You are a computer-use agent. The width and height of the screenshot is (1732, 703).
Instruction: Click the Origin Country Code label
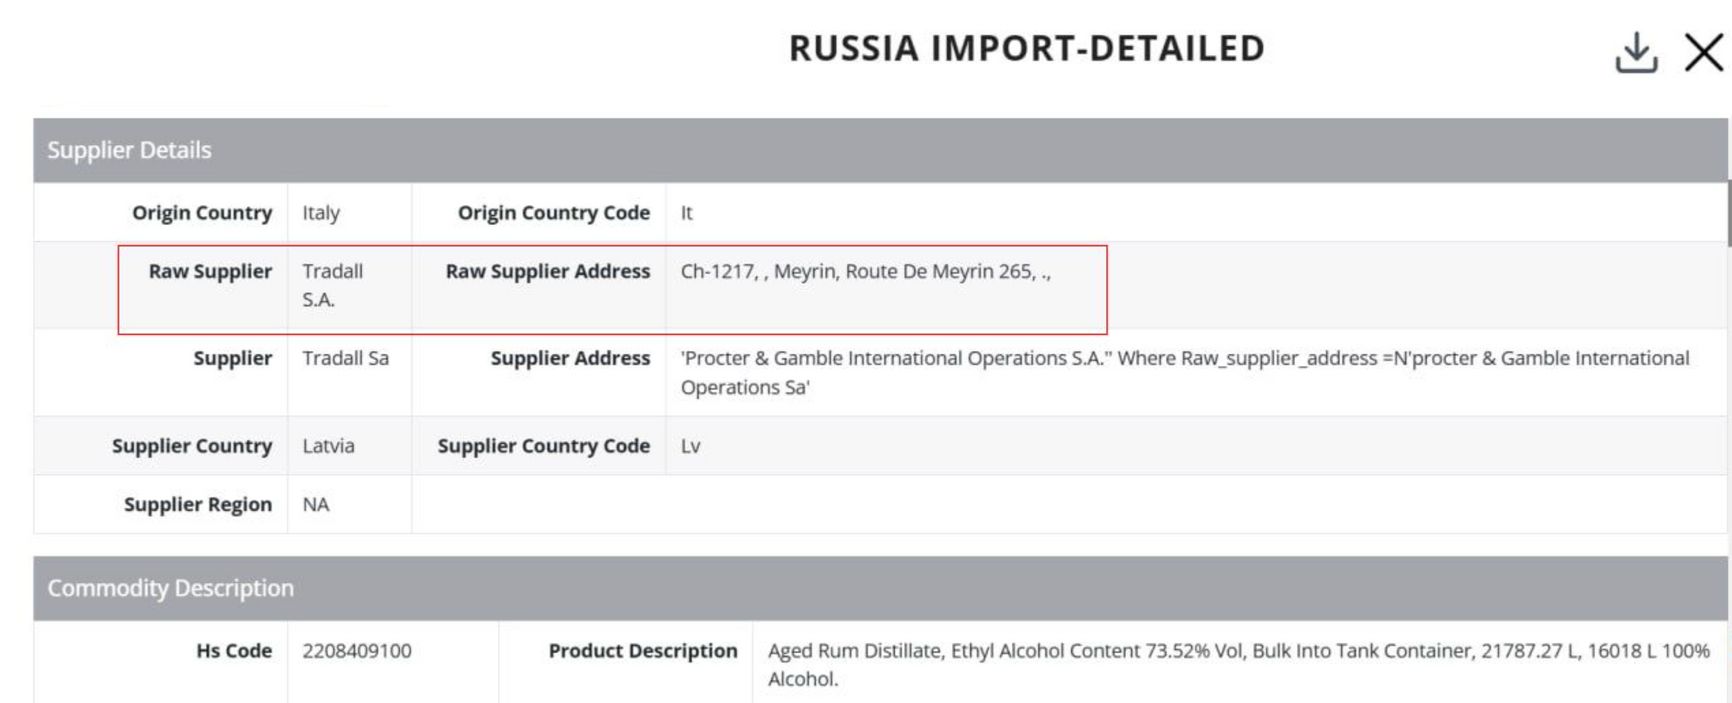(553, 213)
